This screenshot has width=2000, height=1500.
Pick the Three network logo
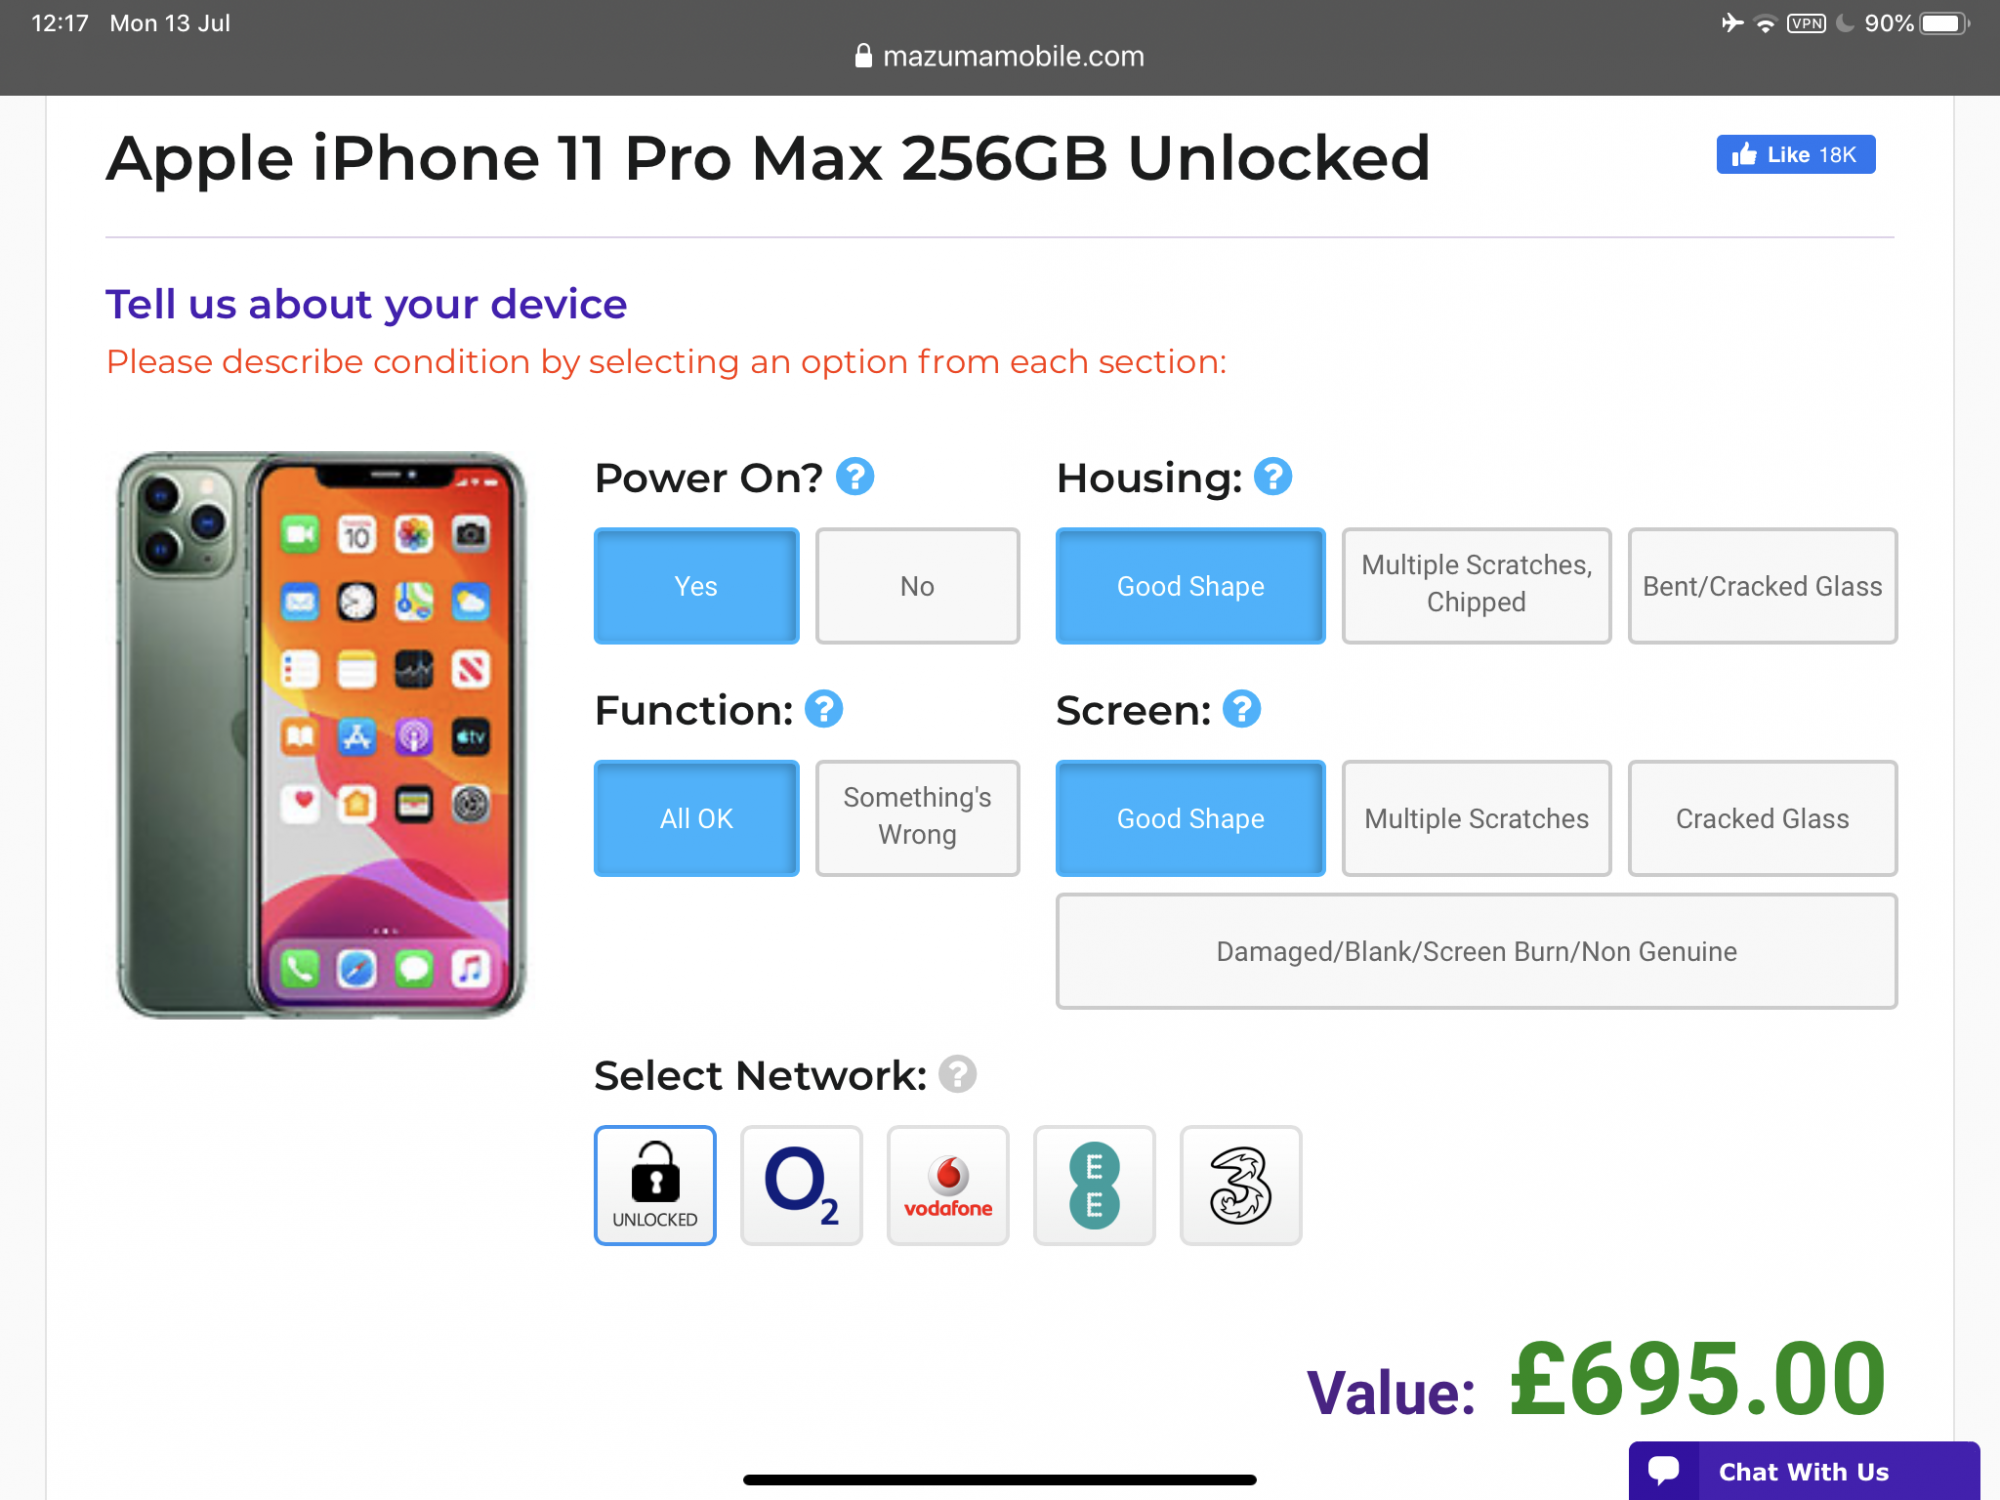pos(1241,1185)
